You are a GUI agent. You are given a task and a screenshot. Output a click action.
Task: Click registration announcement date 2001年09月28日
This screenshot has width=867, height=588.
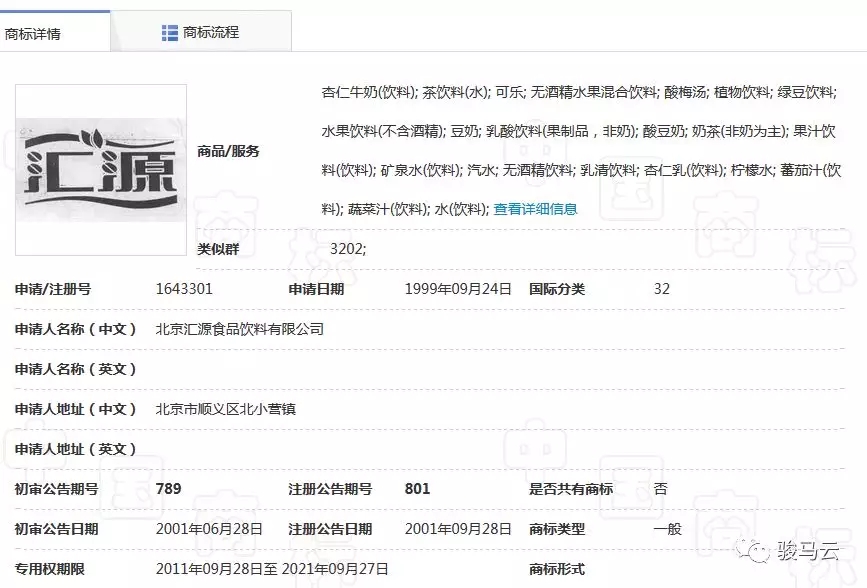click(458, 529)
